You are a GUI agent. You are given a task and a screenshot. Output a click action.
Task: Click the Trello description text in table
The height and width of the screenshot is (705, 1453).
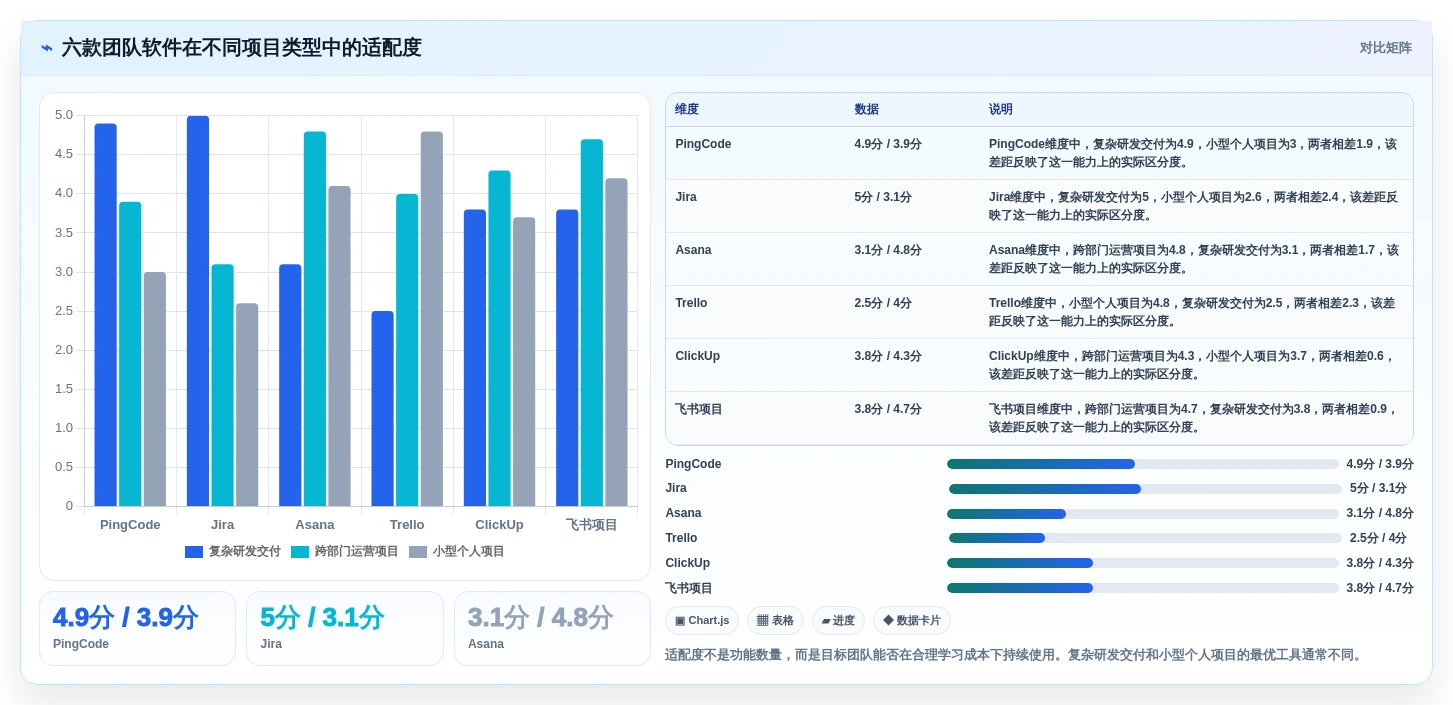click(x=1192, y=312)
